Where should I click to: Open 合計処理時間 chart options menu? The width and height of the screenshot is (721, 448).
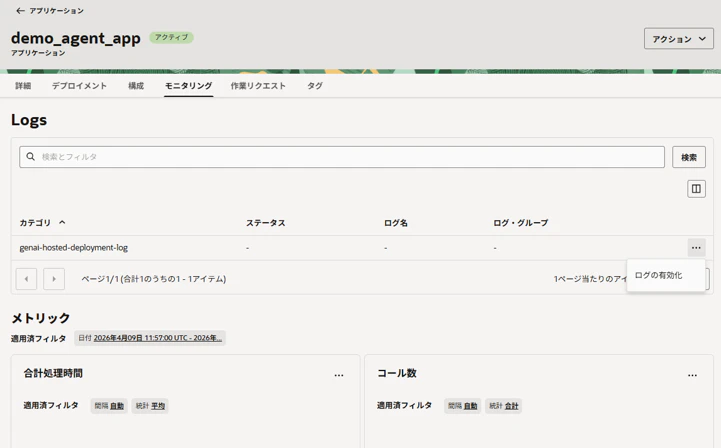tap(339, 375)
